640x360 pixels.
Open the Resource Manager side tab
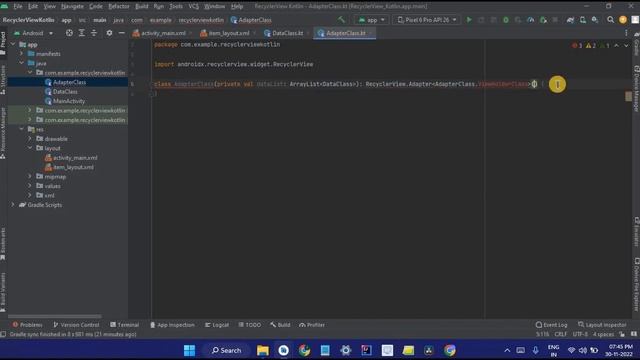(3, 133)
